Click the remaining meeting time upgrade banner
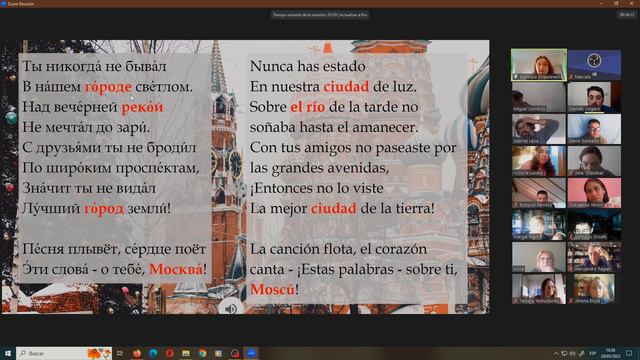 tap(320, 15)
